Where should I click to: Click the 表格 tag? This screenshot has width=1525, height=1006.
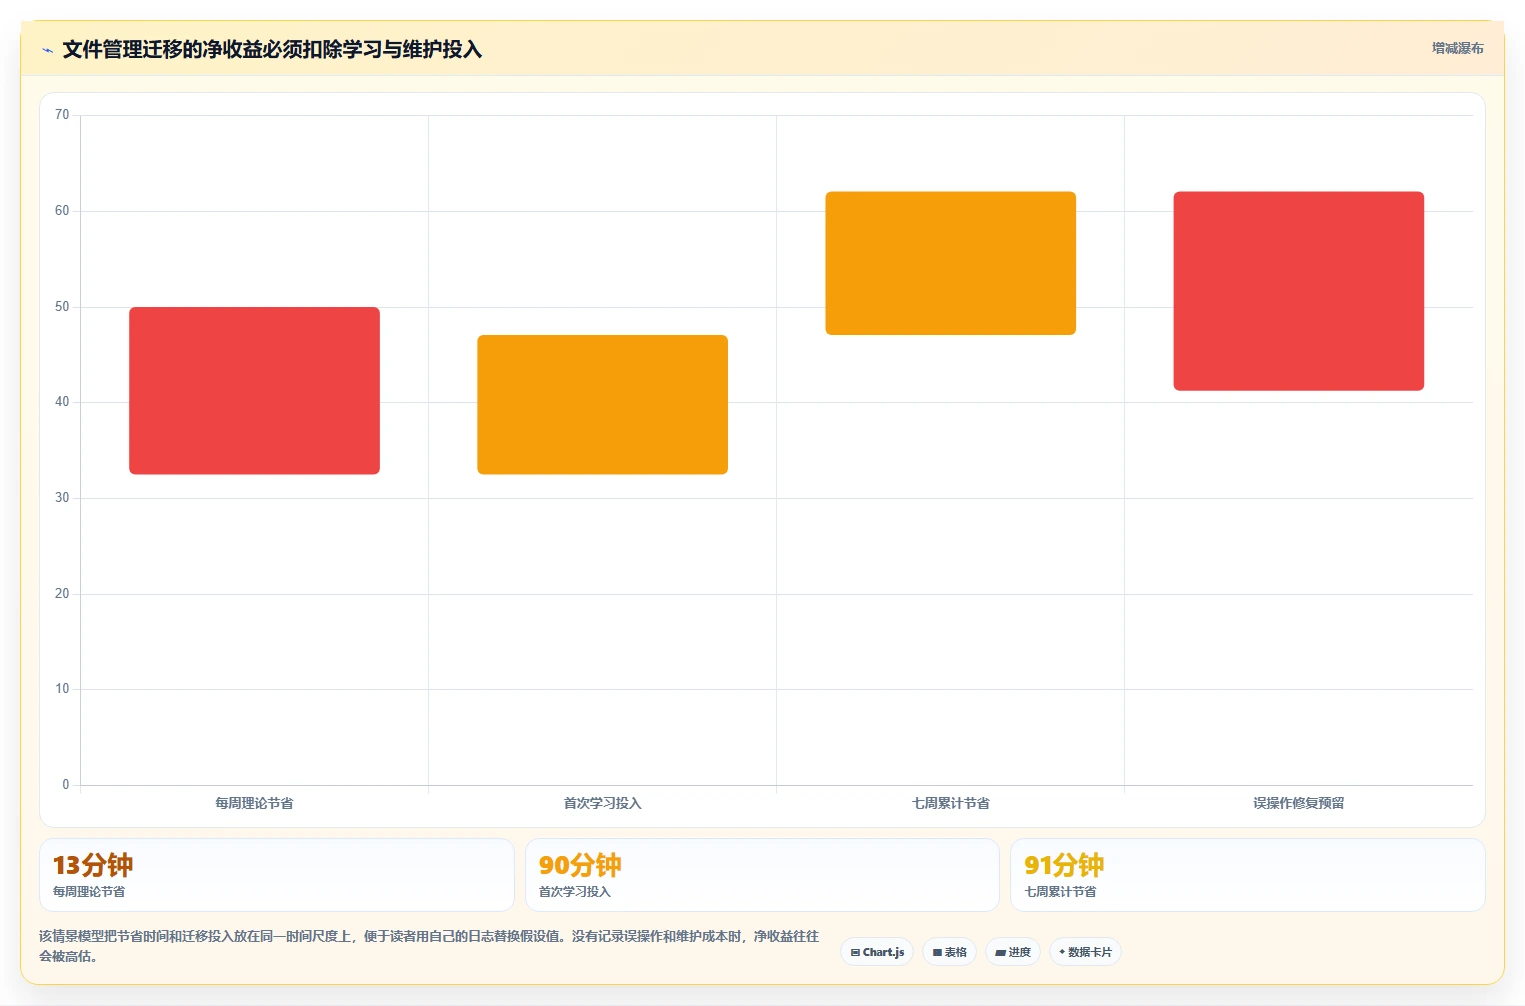click(949, 952)
